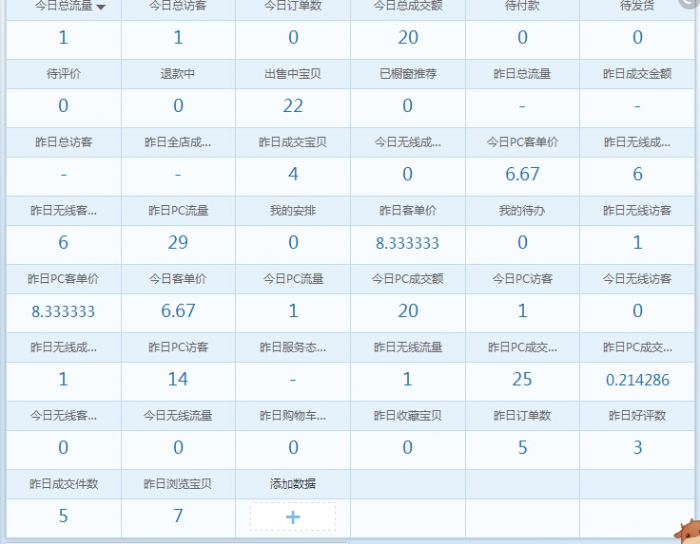Click the 昨日客单价 value 8.333333

point(408,243)
